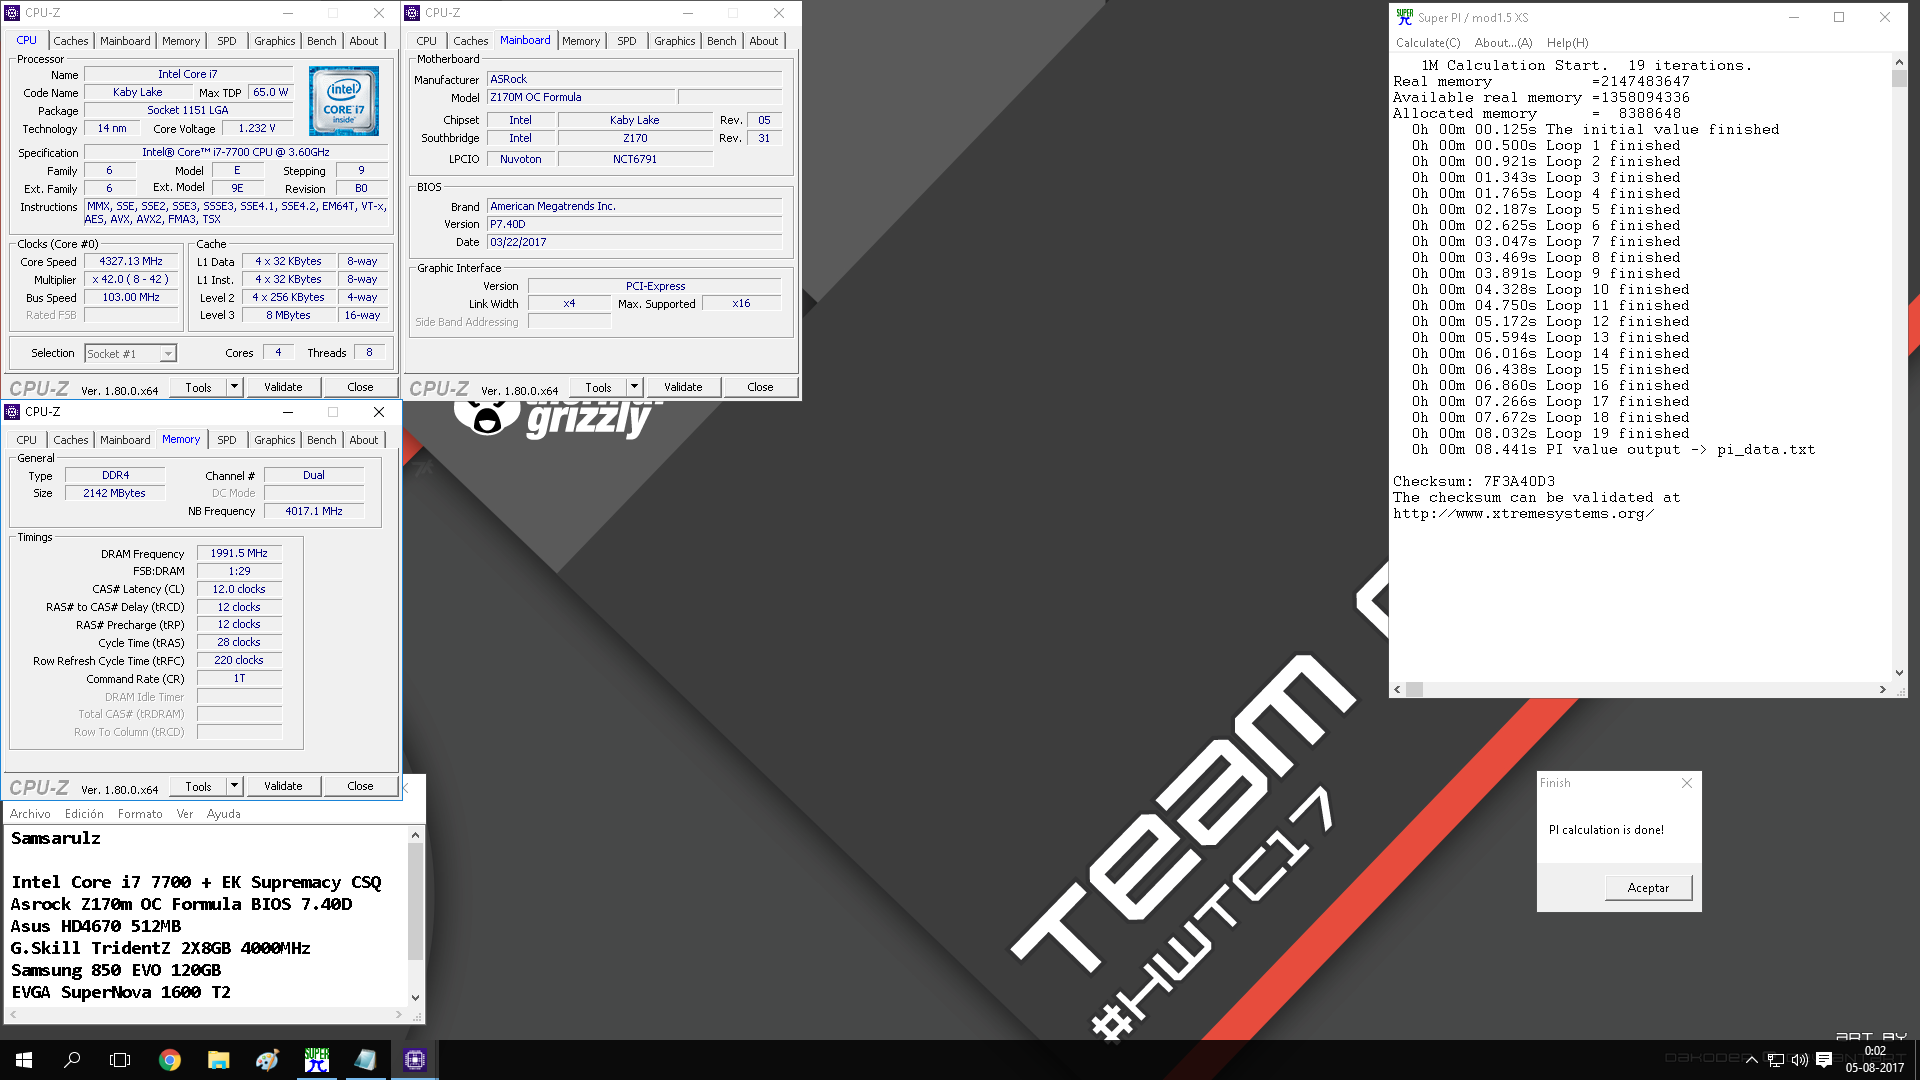Open volume control tray icon
Image resolution: width=1920 pixels, height=1080 pixels.
[x=1800, y=1060]
